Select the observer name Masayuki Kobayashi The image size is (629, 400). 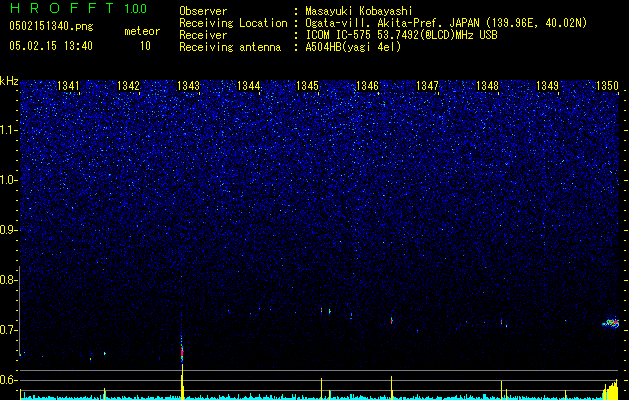point(359,11)
